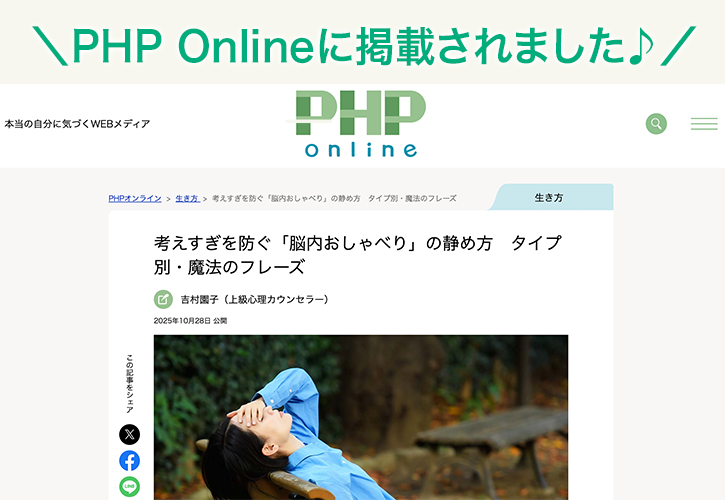
Task: Open the PHPオンライン breadcrumb link
Action: 135,198
